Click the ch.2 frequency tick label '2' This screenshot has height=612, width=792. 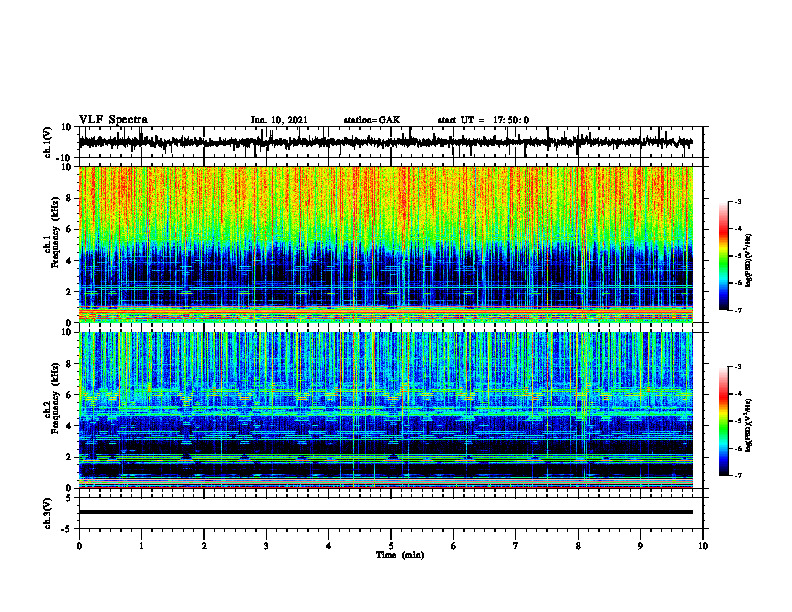point(69,457)
